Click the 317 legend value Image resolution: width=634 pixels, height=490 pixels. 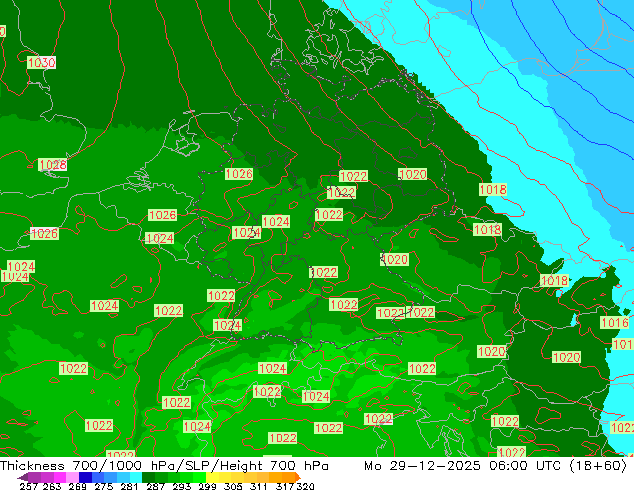coord(285,486)
